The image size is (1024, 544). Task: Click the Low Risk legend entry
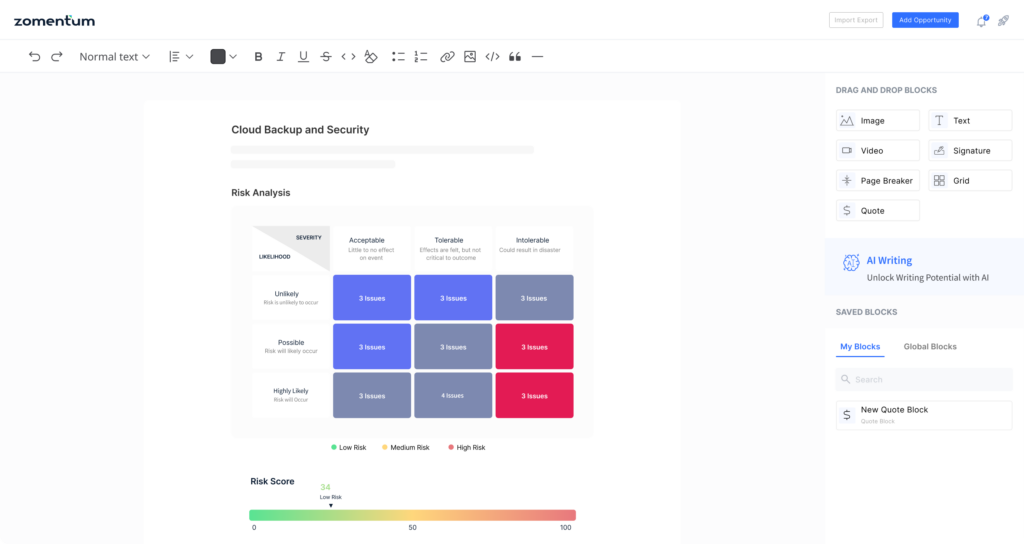(349, 448)
